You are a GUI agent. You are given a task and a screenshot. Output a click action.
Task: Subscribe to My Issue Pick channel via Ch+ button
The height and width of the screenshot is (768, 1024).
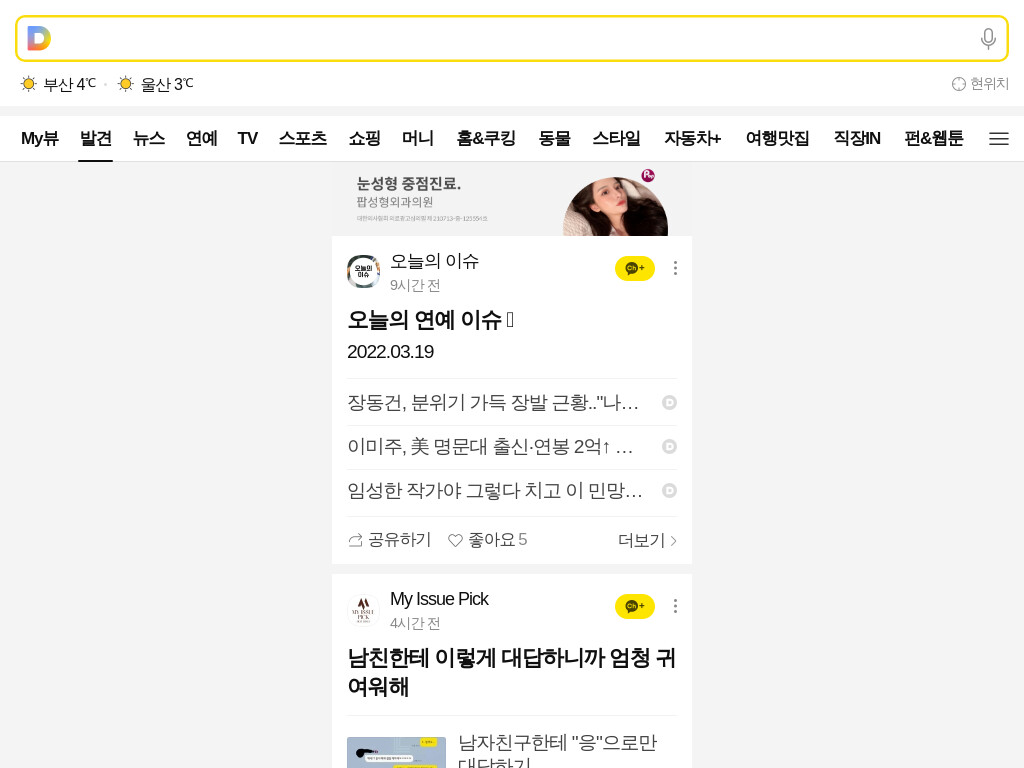coord(635,607)
